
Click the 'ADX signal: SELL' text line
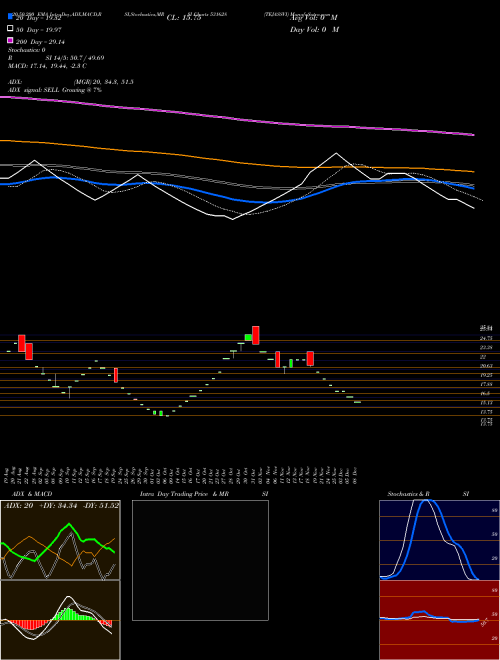[x=55, y=90]
